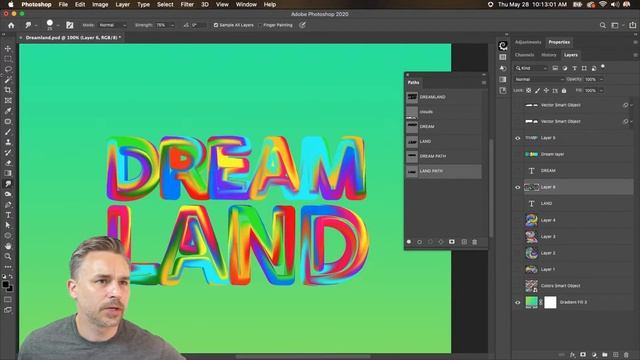
Task: Select the Rectangular Marquee tool
Action: (x=8, y=59)
